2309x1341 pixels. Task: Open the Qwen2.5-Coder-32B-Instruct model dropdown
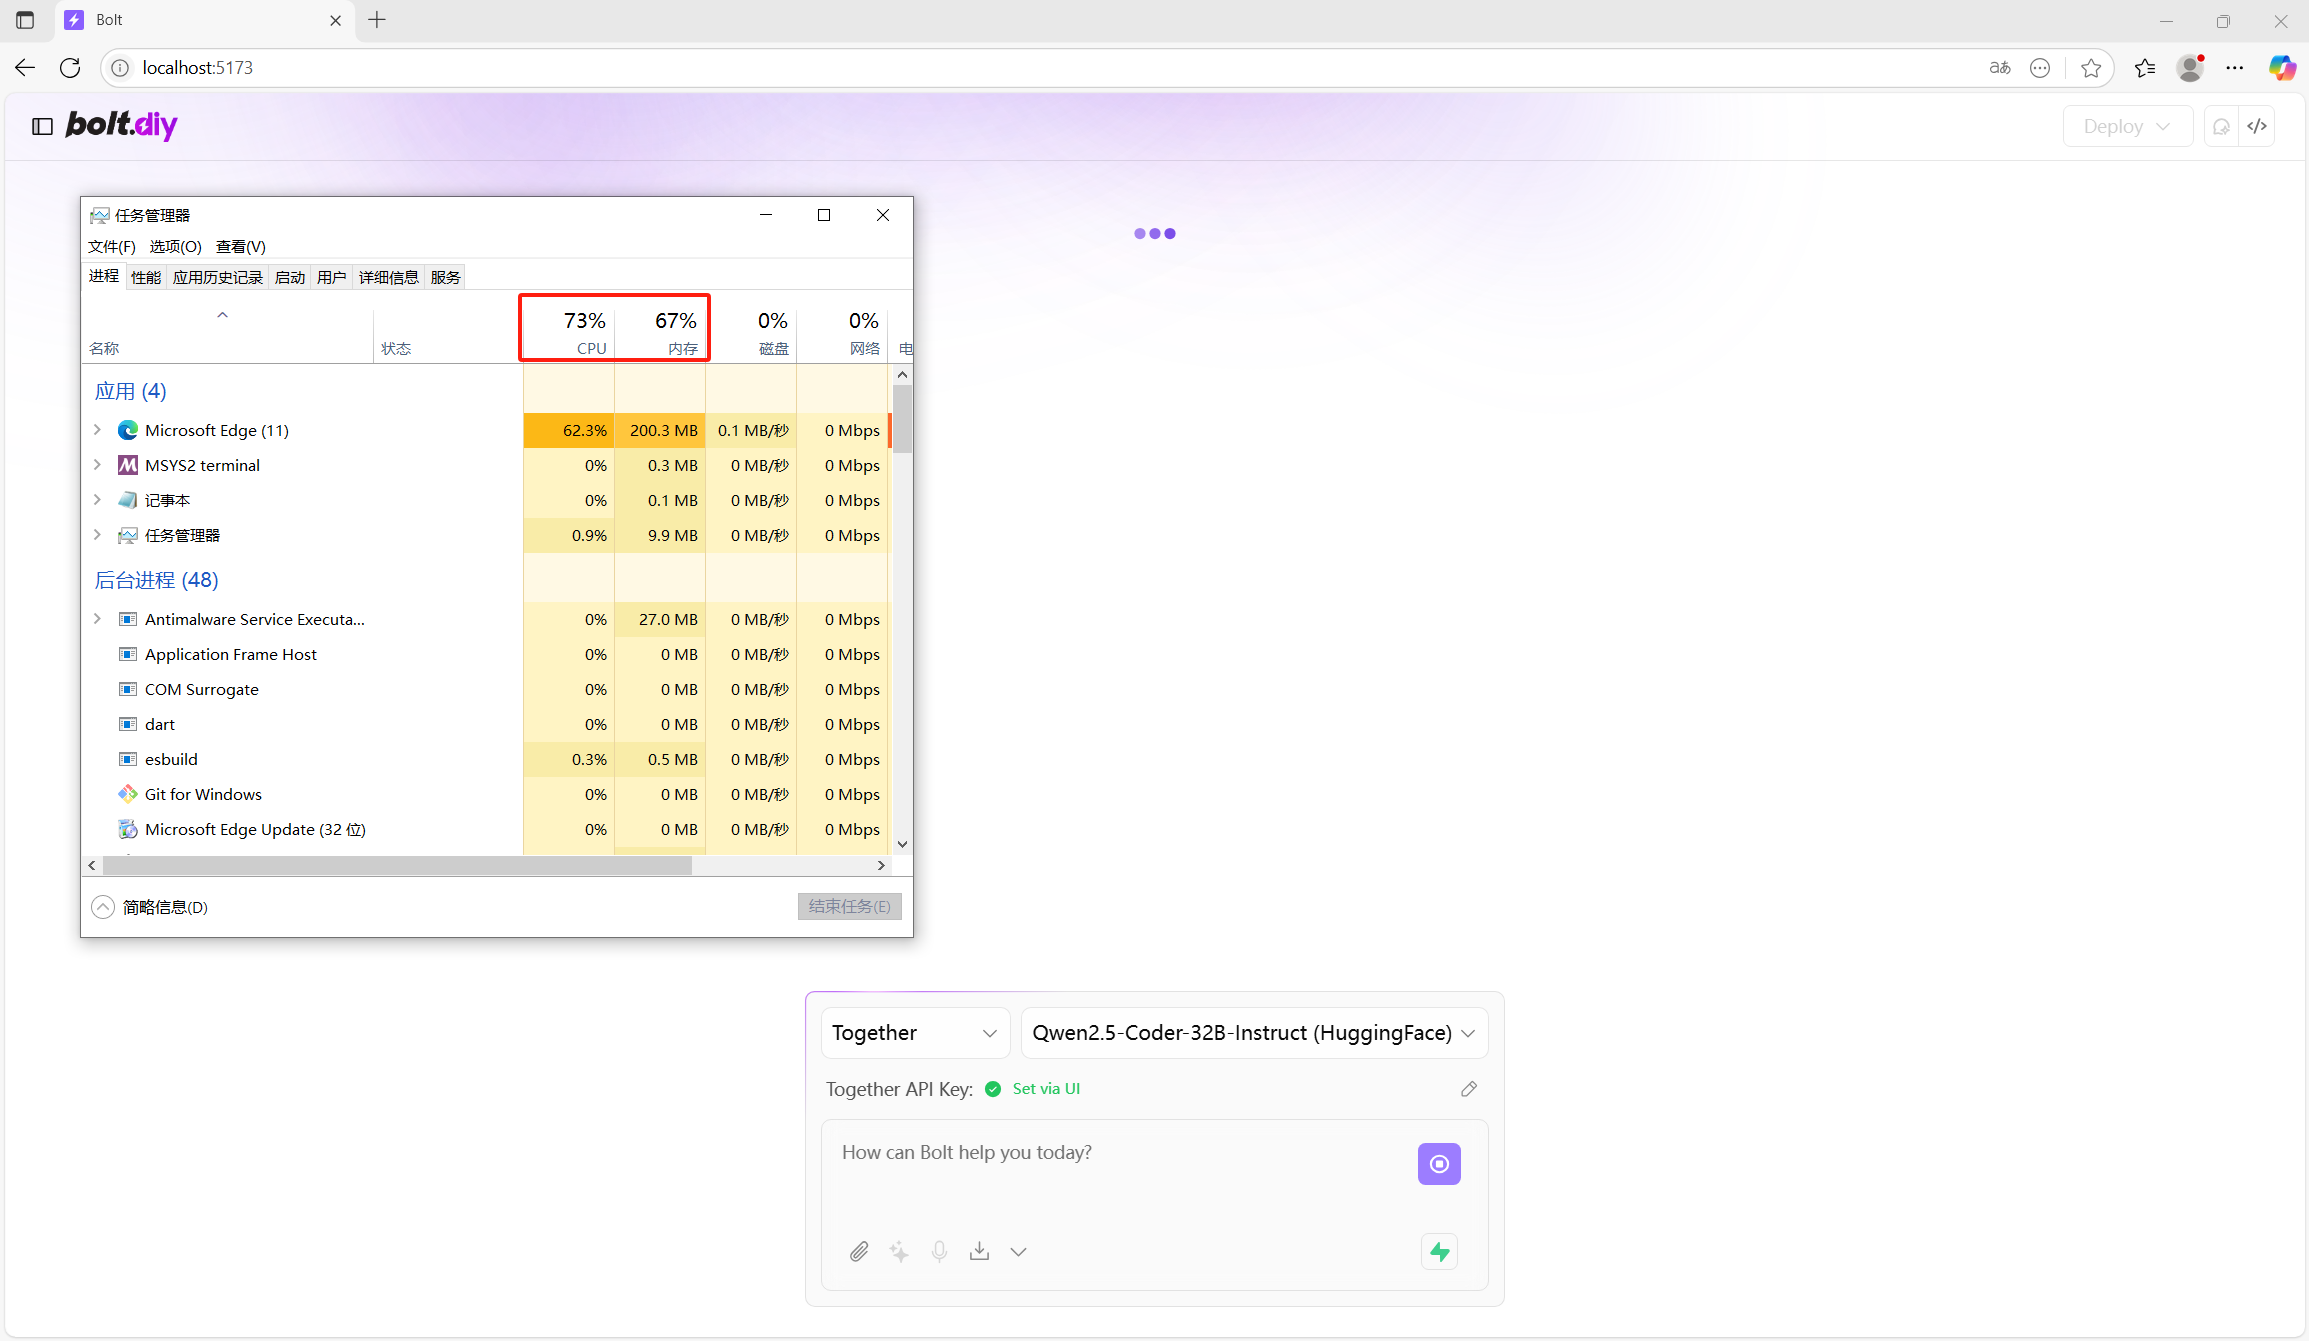coord(1254,1033)
